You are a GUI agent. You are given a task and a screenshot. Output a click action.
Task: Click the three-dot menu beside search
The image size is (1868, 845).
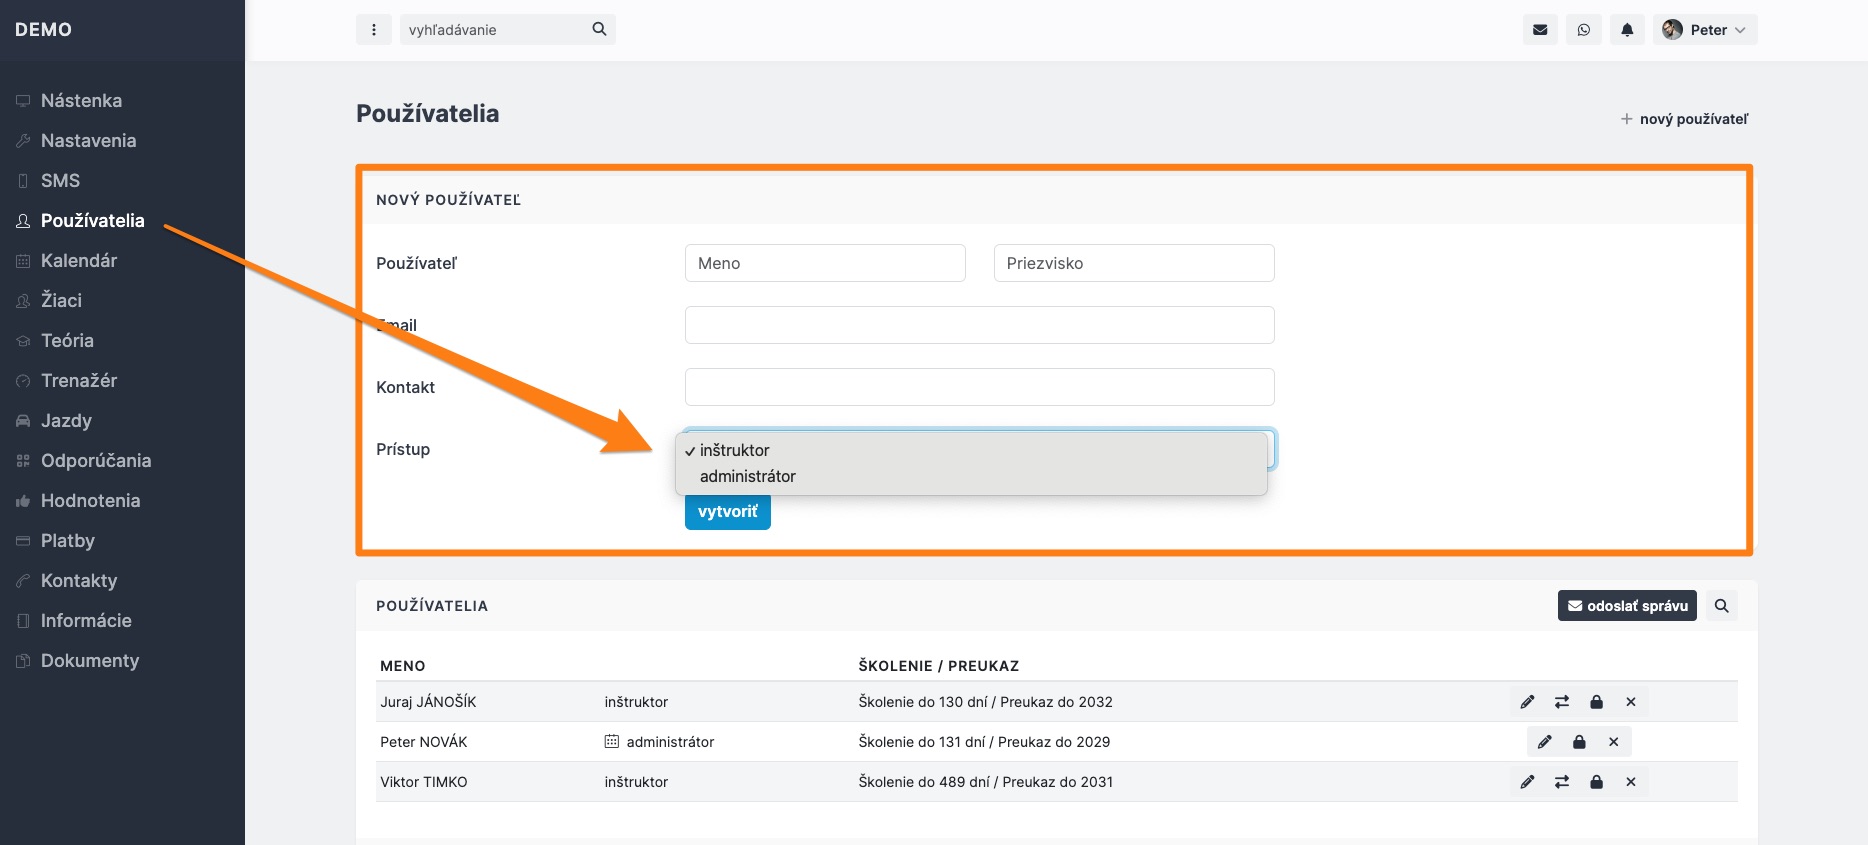[x=374, y=30]
